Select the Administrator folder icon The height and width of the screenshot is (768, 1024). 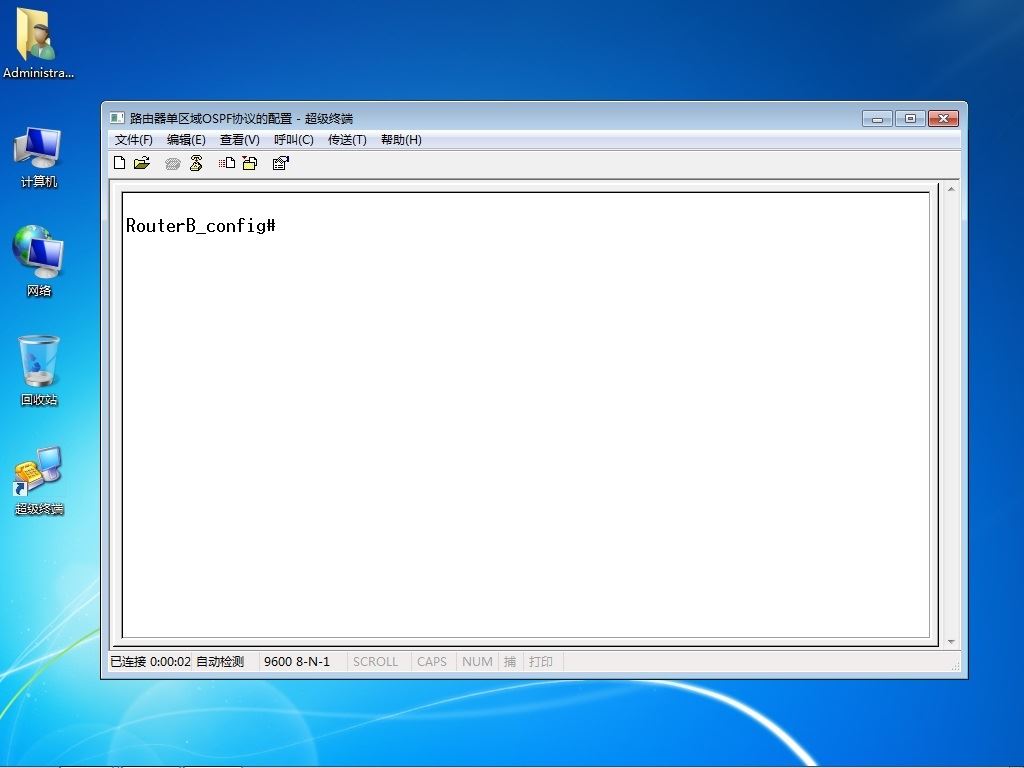tap(38, 44)
